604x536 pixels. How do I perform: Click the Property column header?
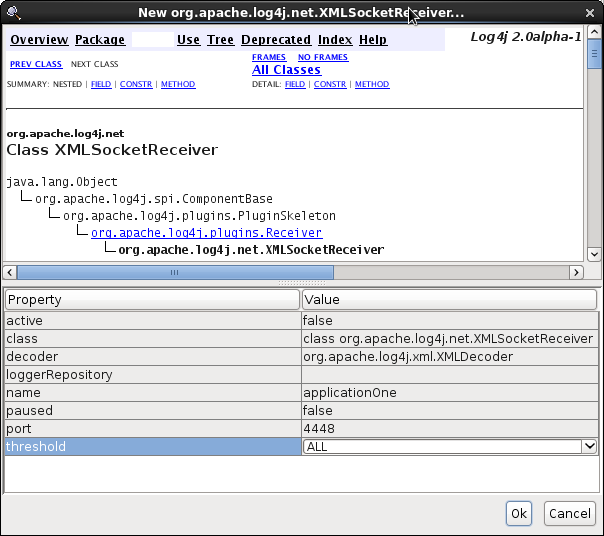click(152, 299)
